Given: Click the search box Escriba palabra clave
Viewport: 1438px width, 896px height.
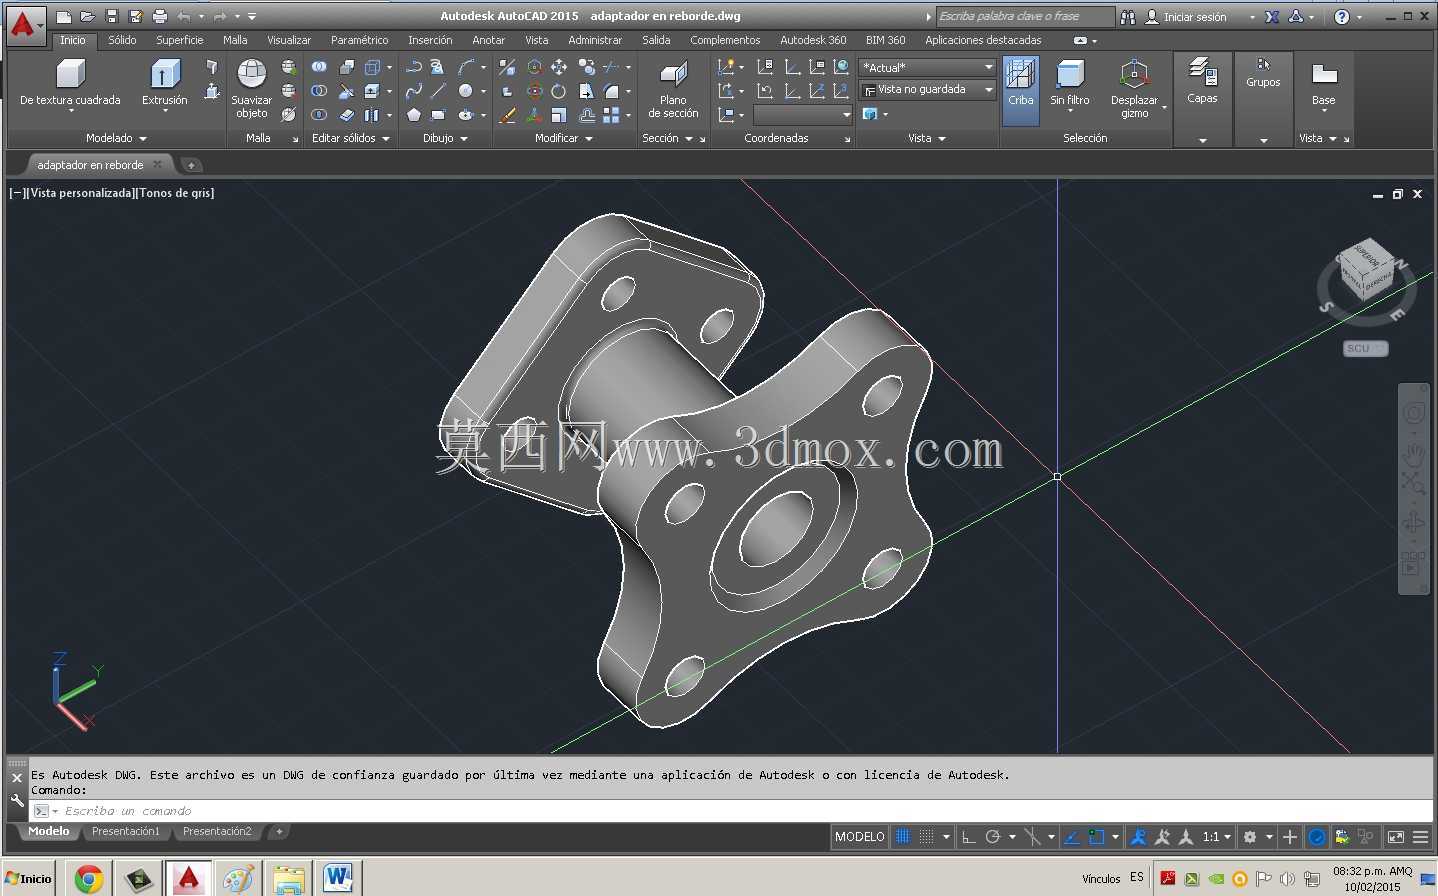Looking at the screenshot, I should [1024, 16].
